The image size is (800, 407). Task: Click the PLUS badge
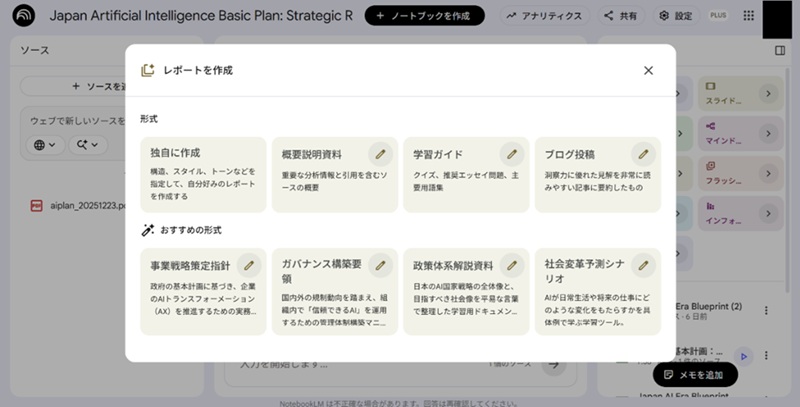point(718,15)
